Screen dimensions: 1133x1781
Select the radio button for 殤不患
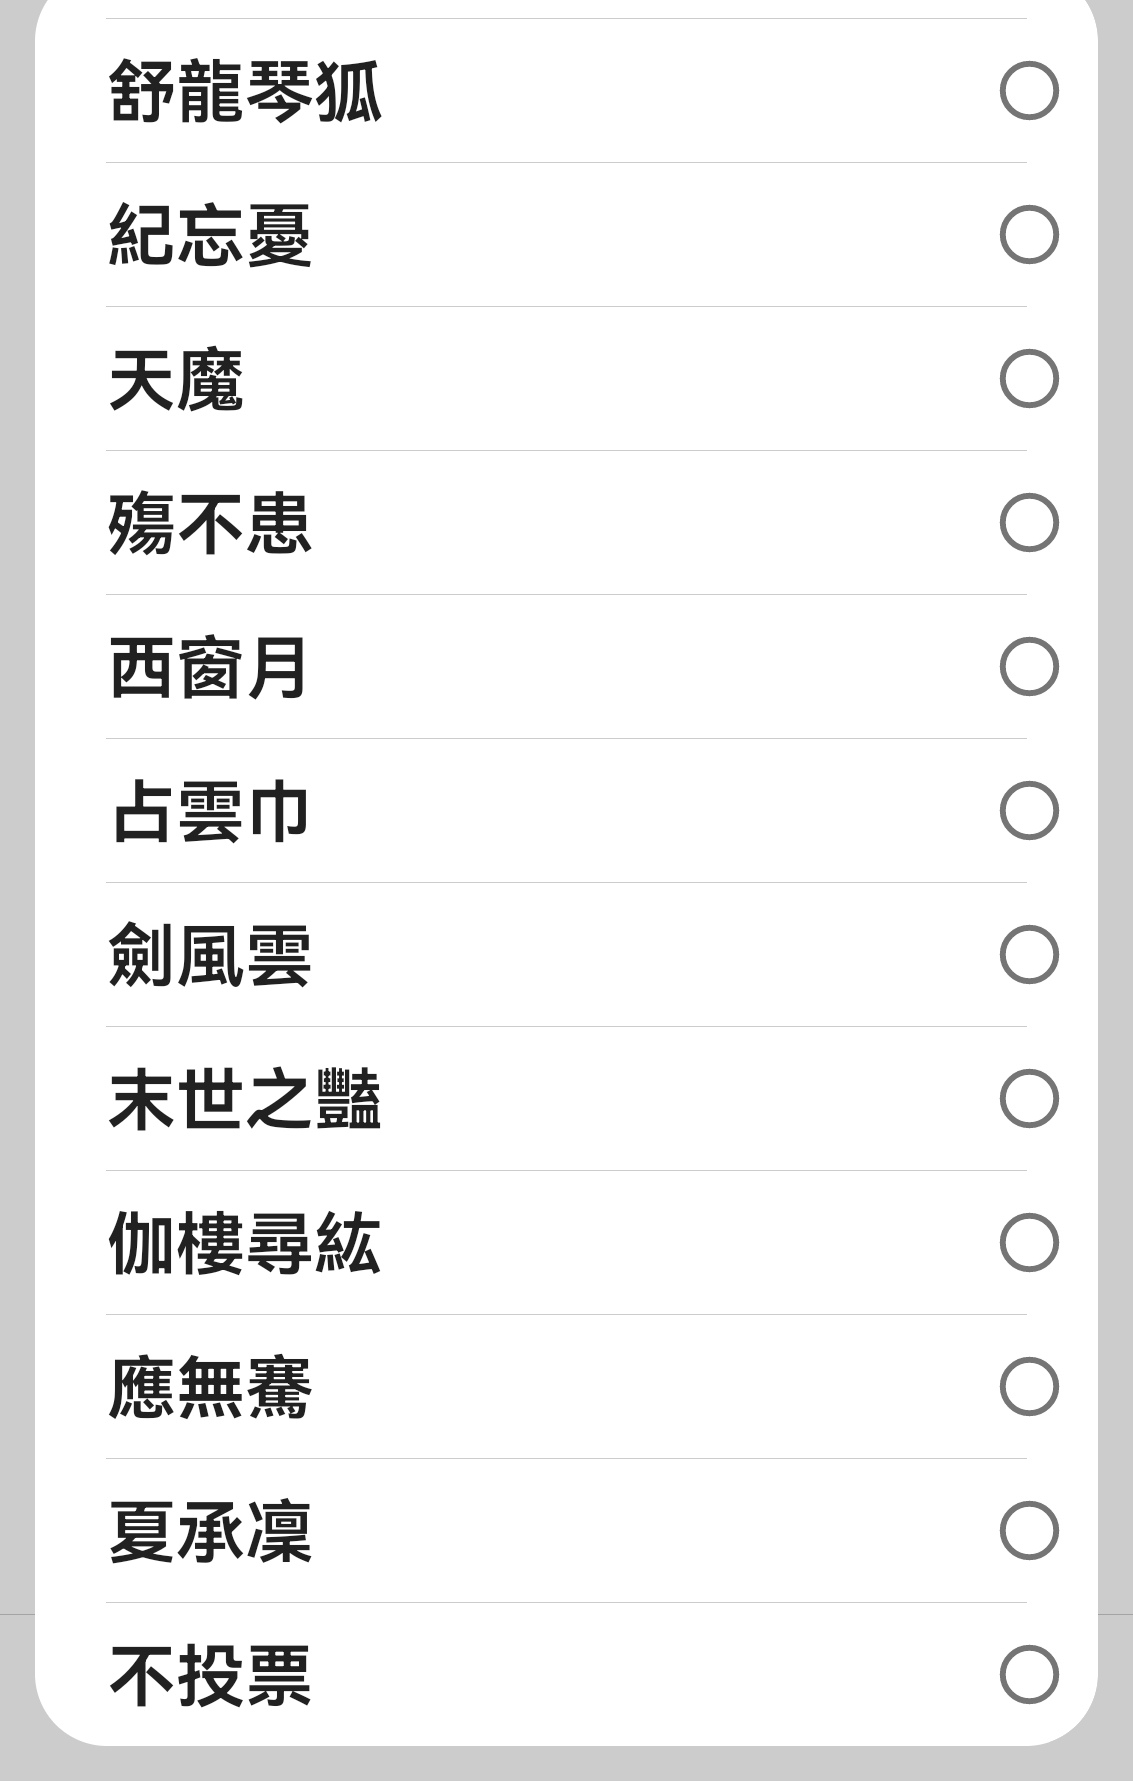pos(1029,523)
